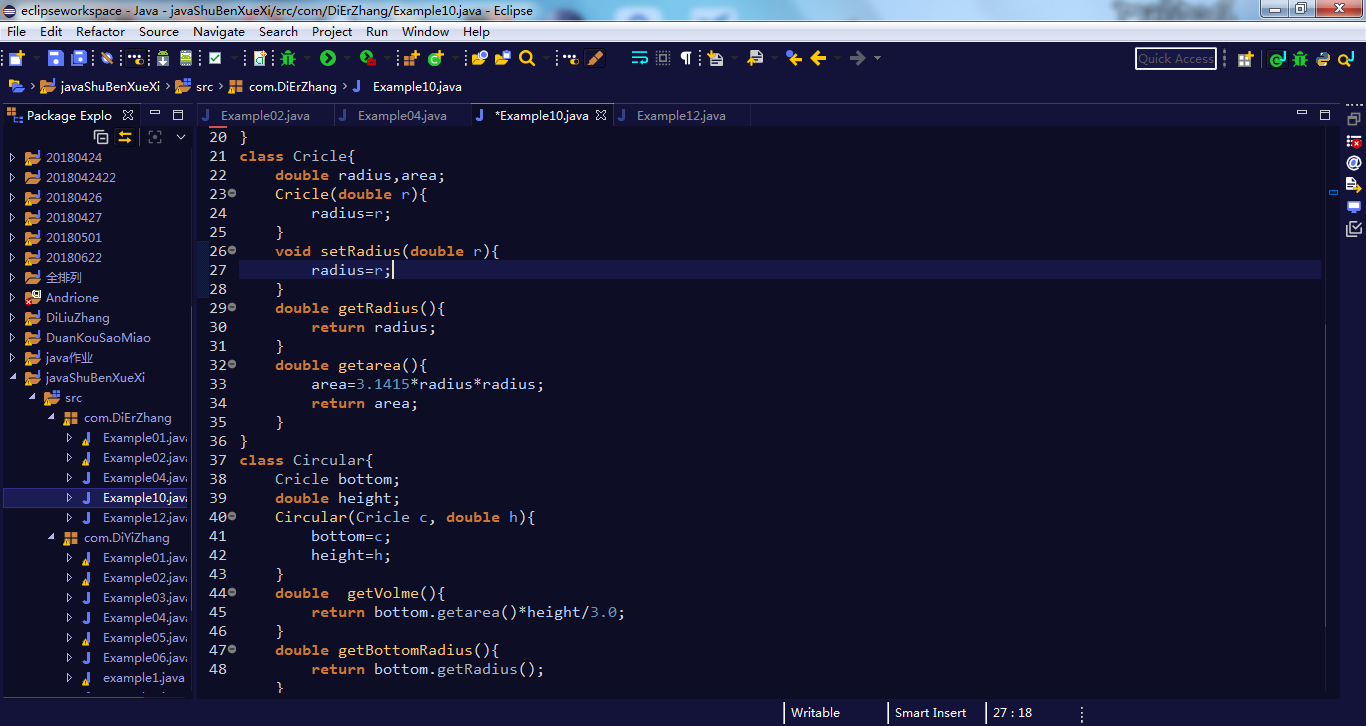The height and width of the screenshot is (726, 1366).
Task: Click the New Java Class icon
Action: (436, 58)
